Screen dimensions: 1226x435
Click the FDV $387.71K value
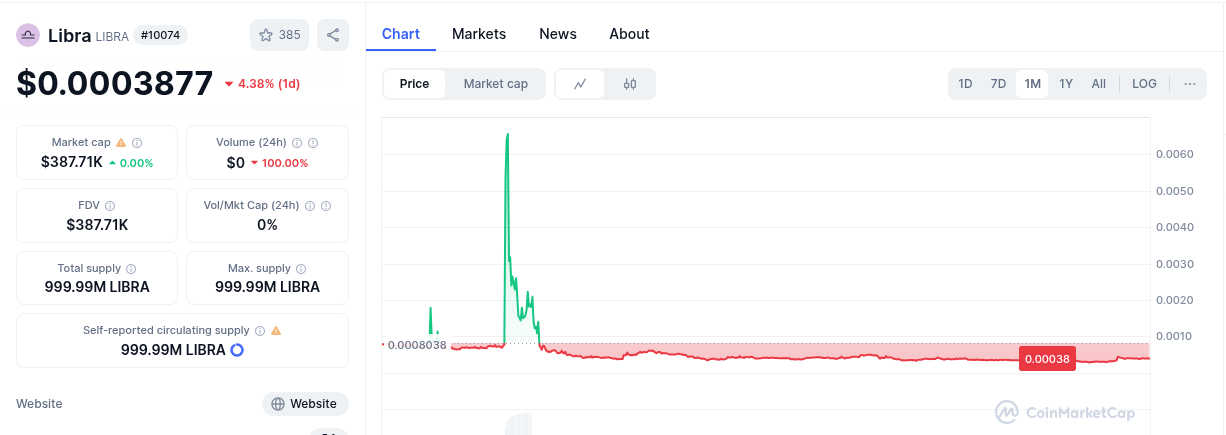click(97, 225)
